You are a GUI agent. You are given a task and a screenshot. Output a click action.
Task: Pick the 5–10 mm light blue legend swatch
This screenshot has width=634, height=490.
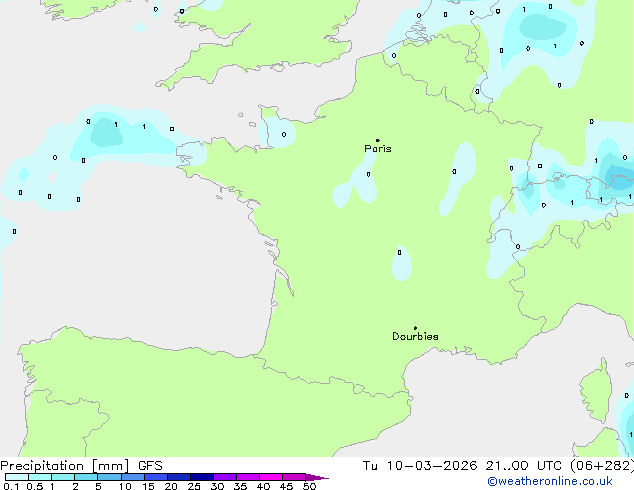point(109,477)
